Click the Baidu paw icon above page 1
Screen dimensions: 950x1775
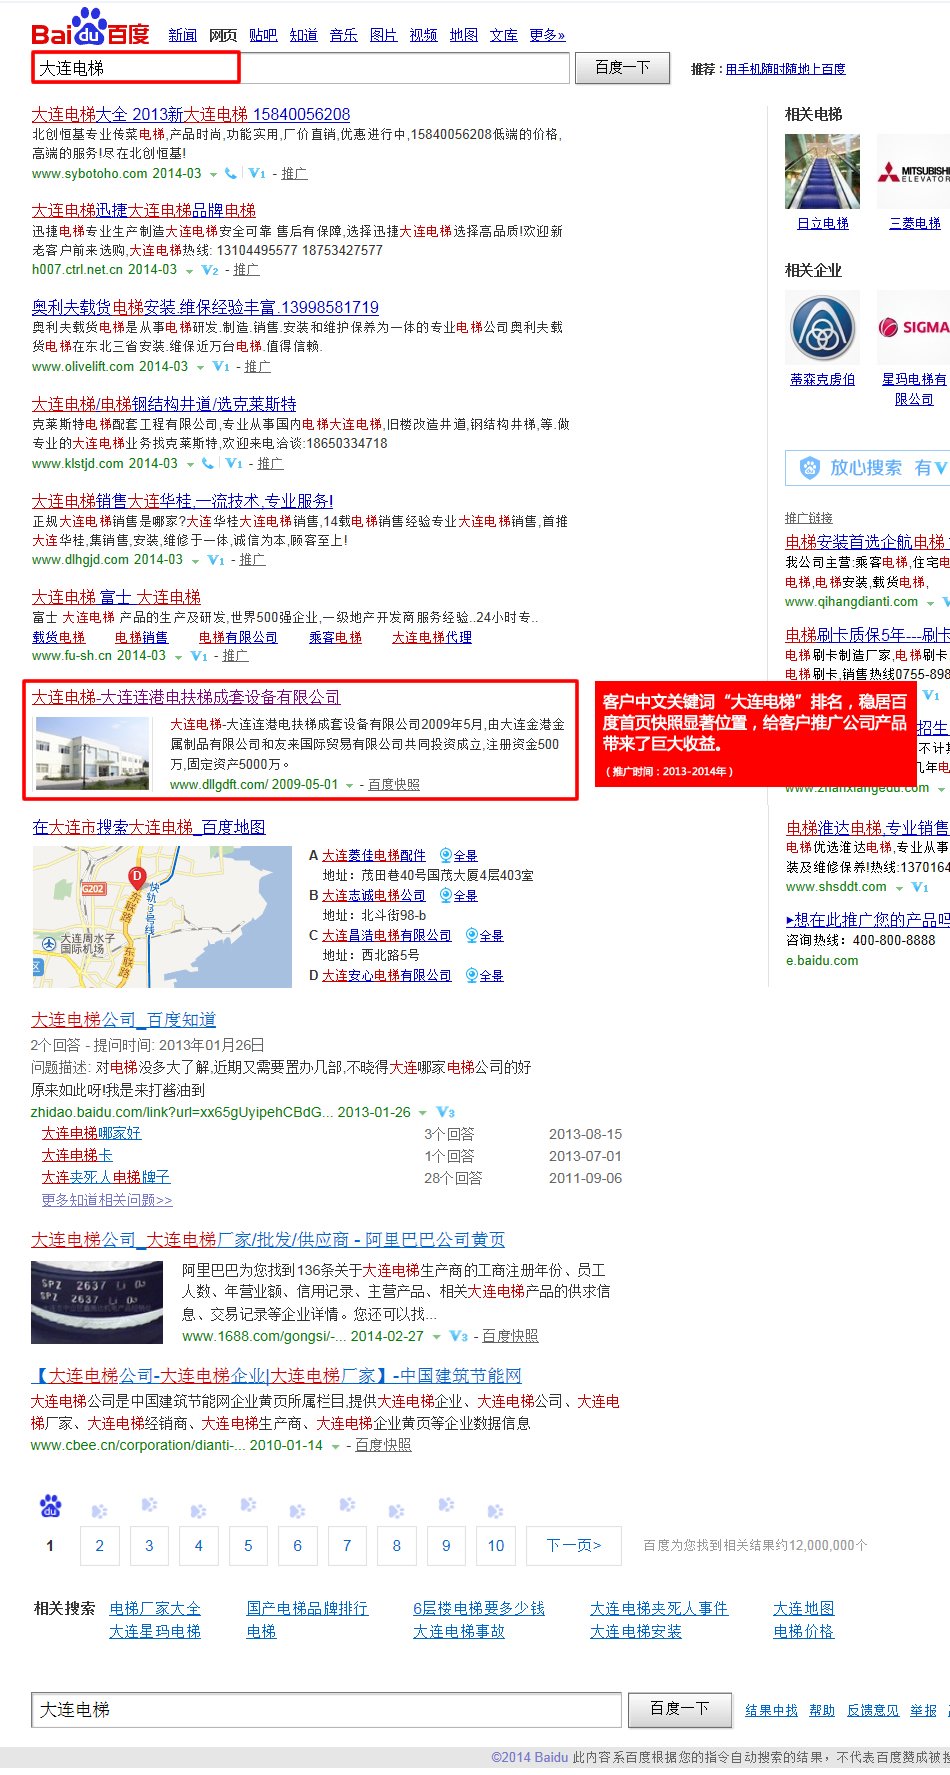pyautogui.click(x=50, y=1505)
